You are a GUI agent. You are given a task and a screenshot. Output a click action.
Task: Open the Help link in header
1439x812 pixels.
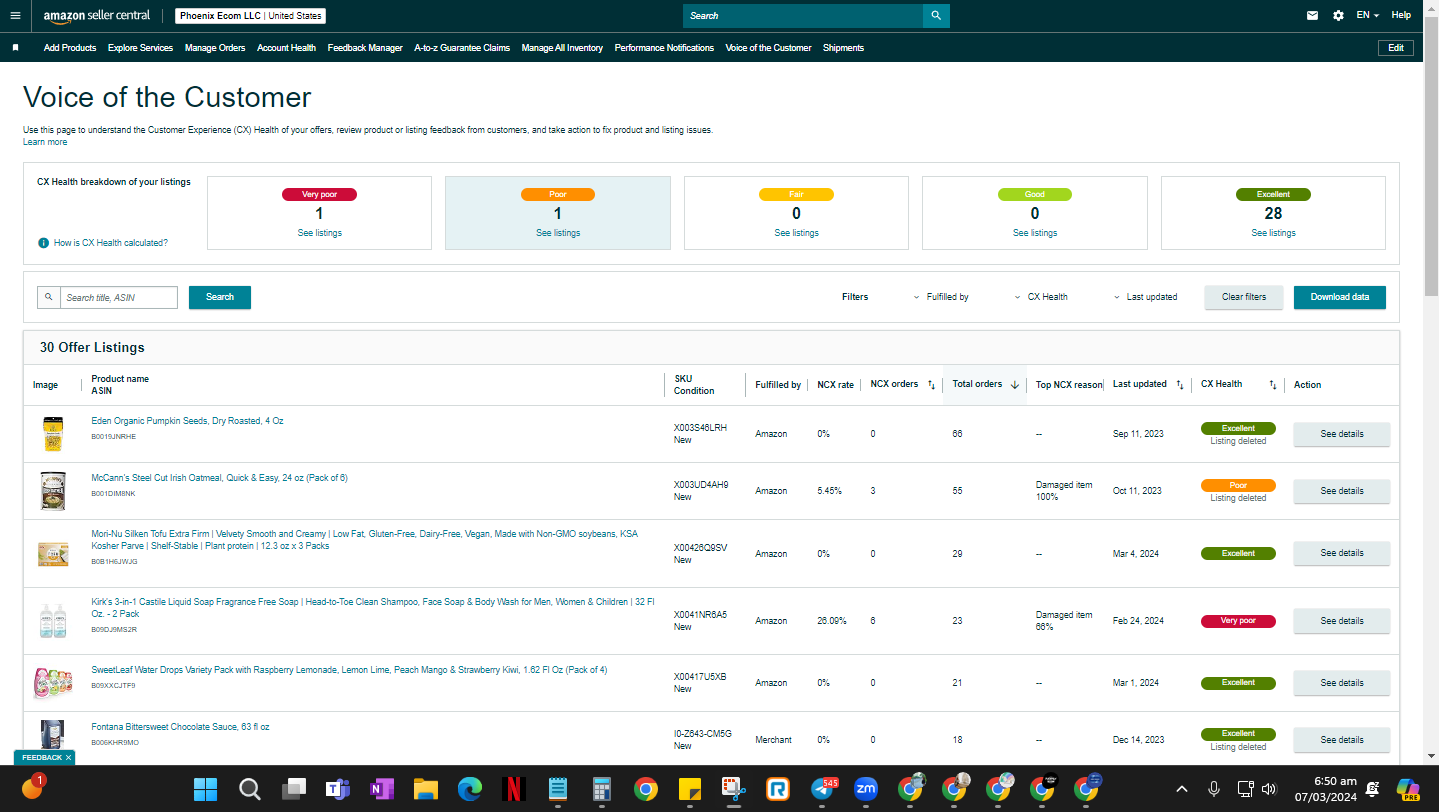(1401, 16)
